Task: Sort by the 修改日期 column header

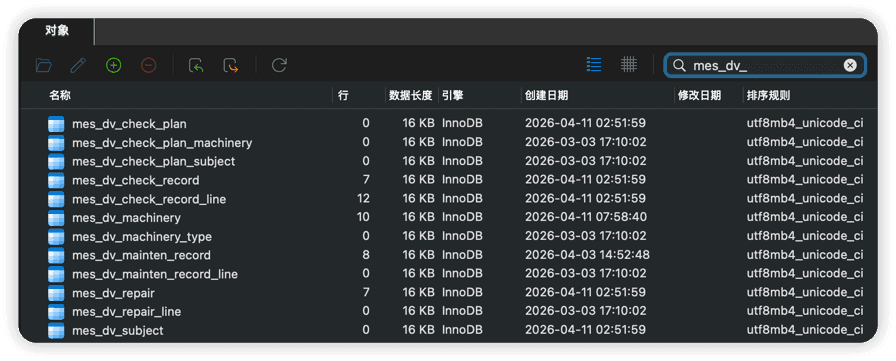Action: (699, 95)
